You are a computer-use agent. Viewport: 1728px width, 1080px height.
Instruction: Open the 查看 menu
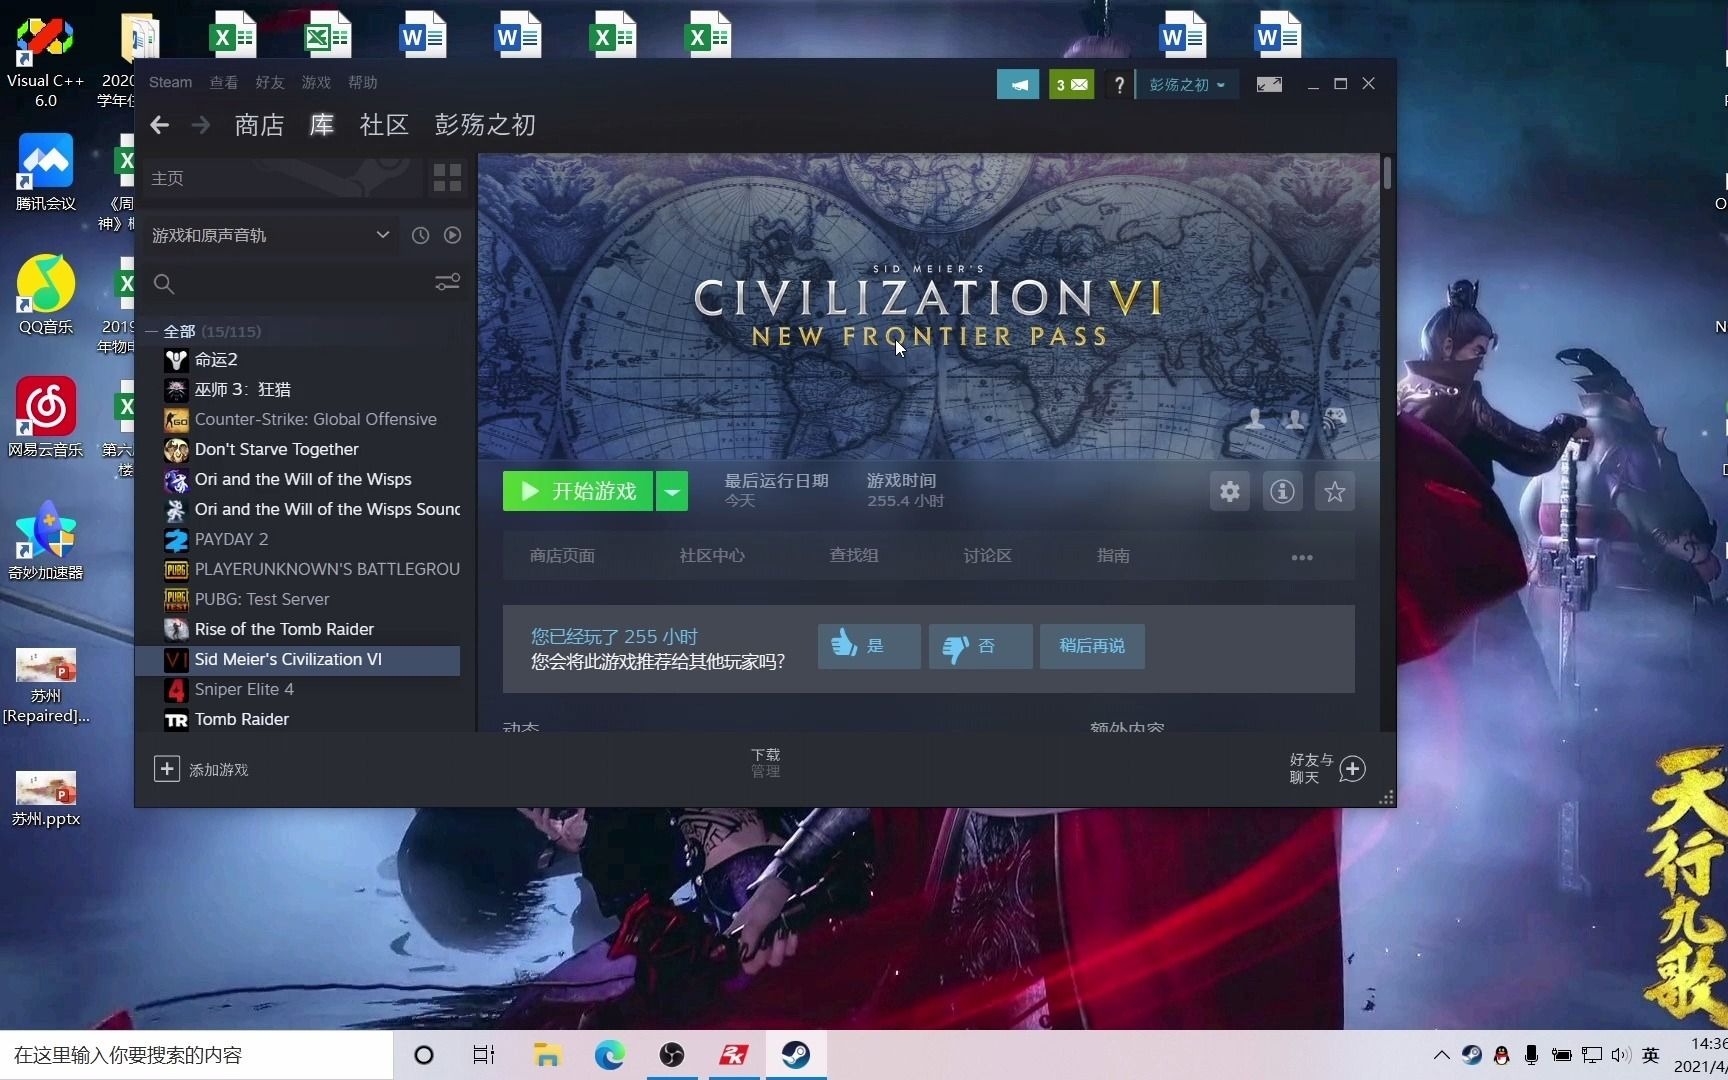point(223,82)
